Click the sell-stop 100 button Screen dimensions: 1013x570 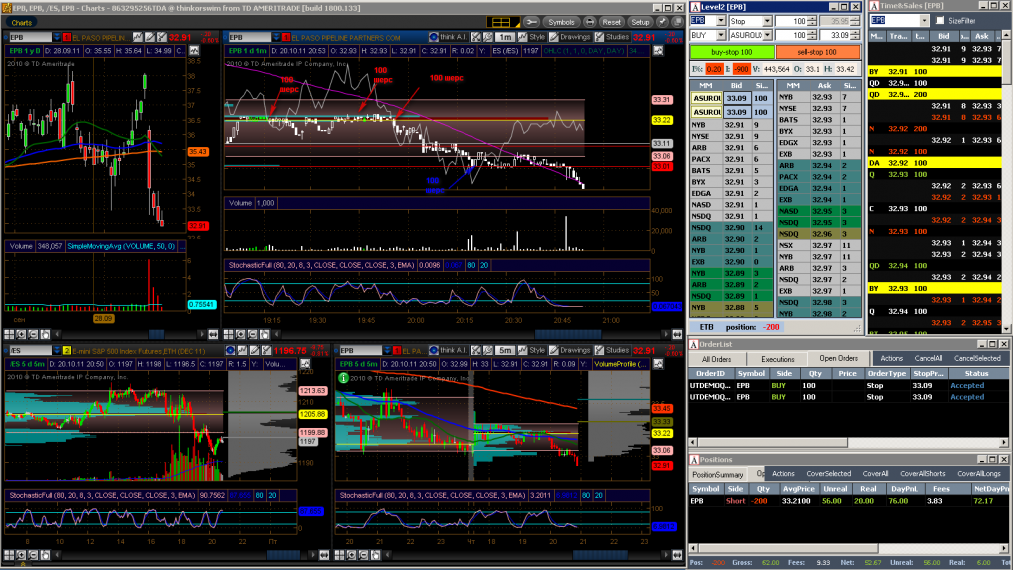(817, 52)
